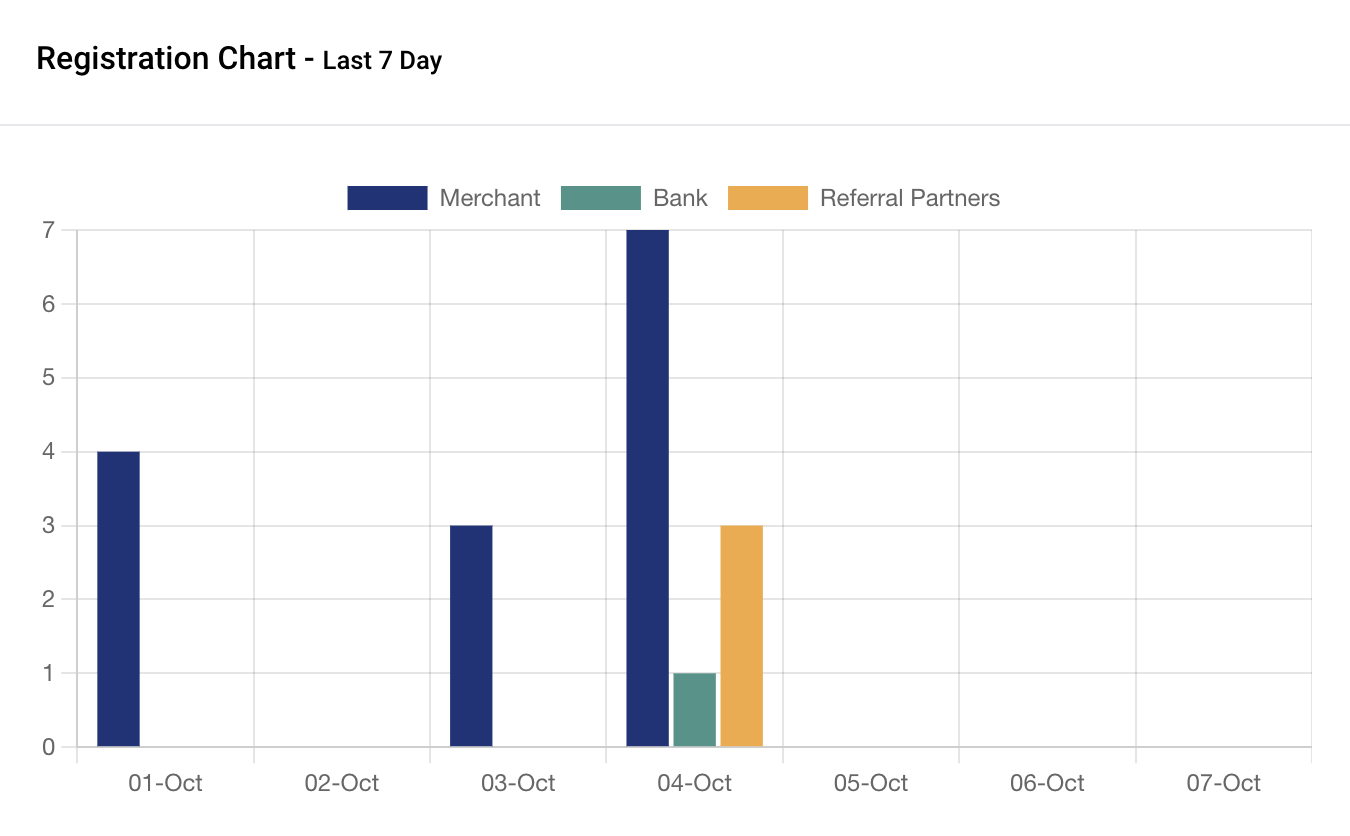Click the Registration Chart title

[x=166, y=59]
